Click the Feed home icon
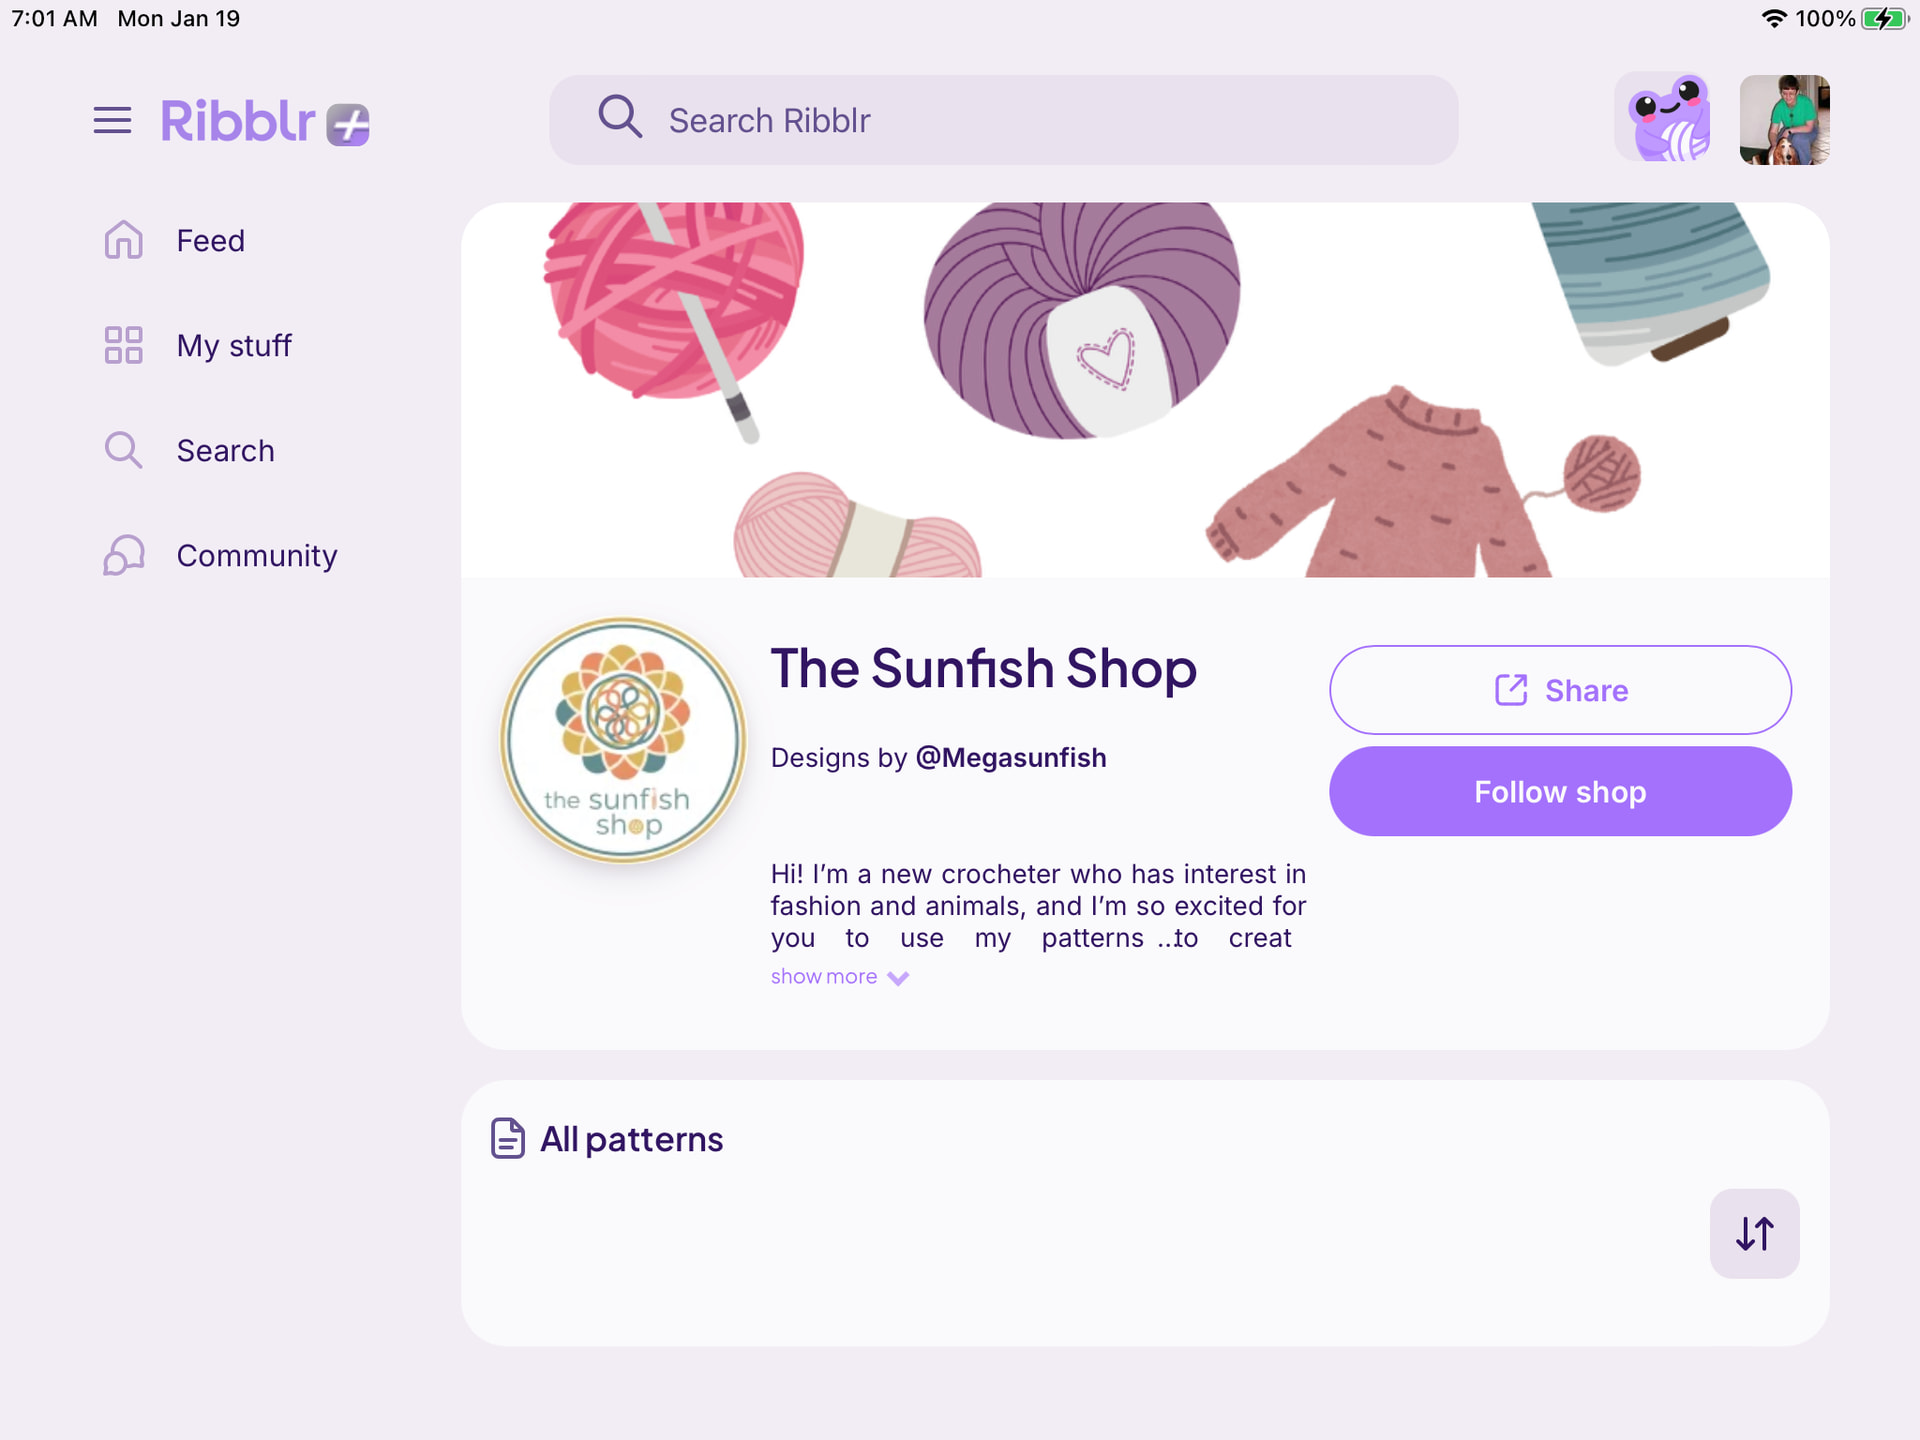This screenshot has height=1440, width=1920. pos(123,240)
